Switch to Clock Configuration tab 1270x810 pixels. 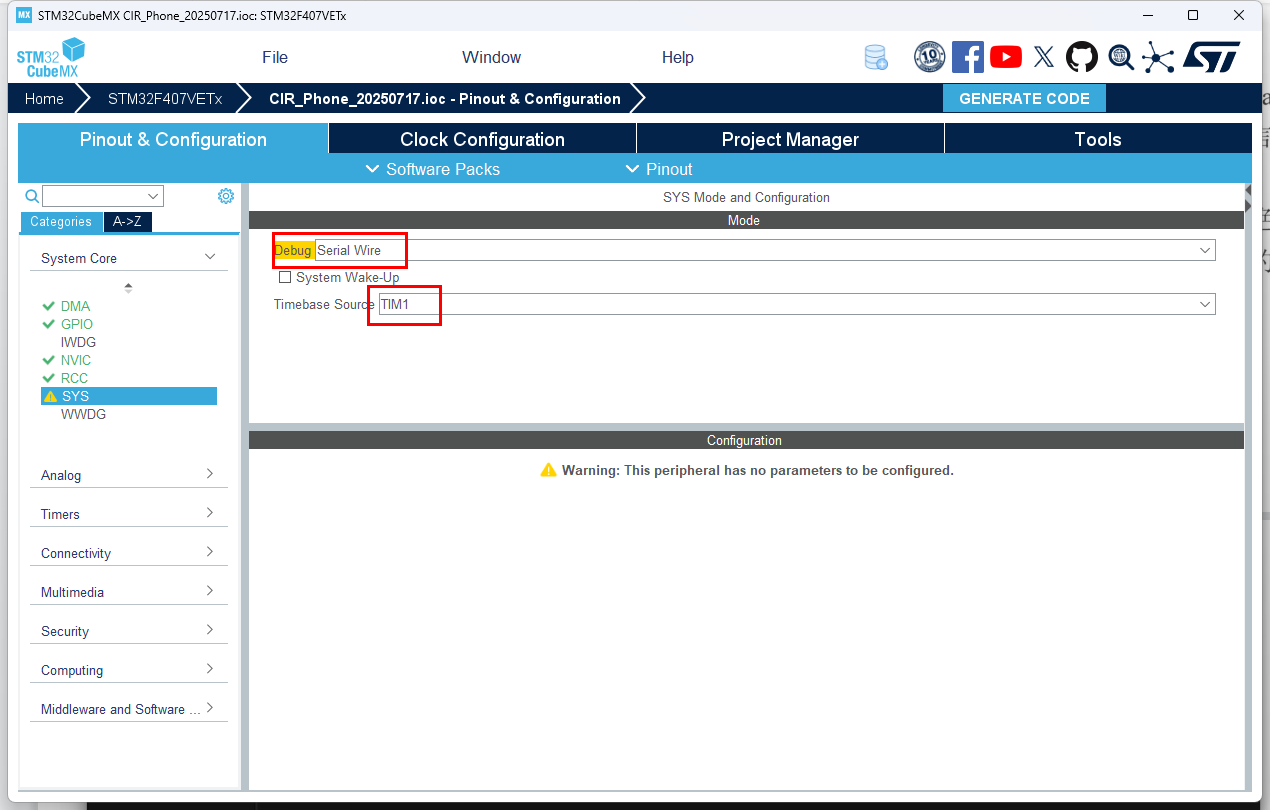point(482,139)
